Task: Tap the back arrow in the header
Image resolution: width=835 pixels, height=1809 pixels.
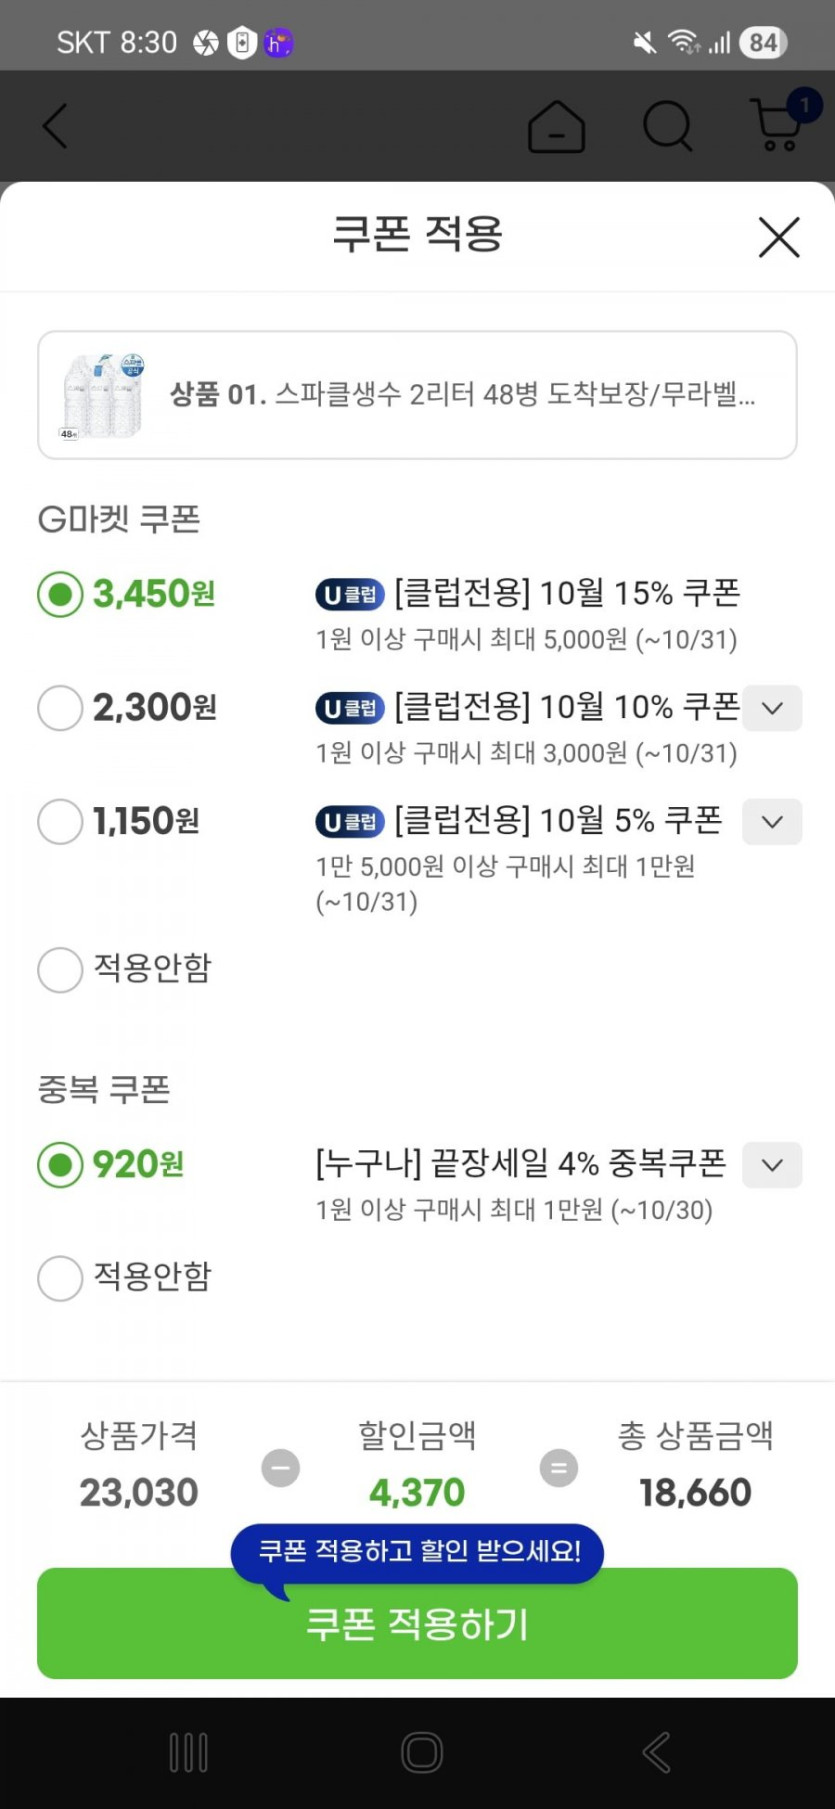Action: tap(56, 127)
